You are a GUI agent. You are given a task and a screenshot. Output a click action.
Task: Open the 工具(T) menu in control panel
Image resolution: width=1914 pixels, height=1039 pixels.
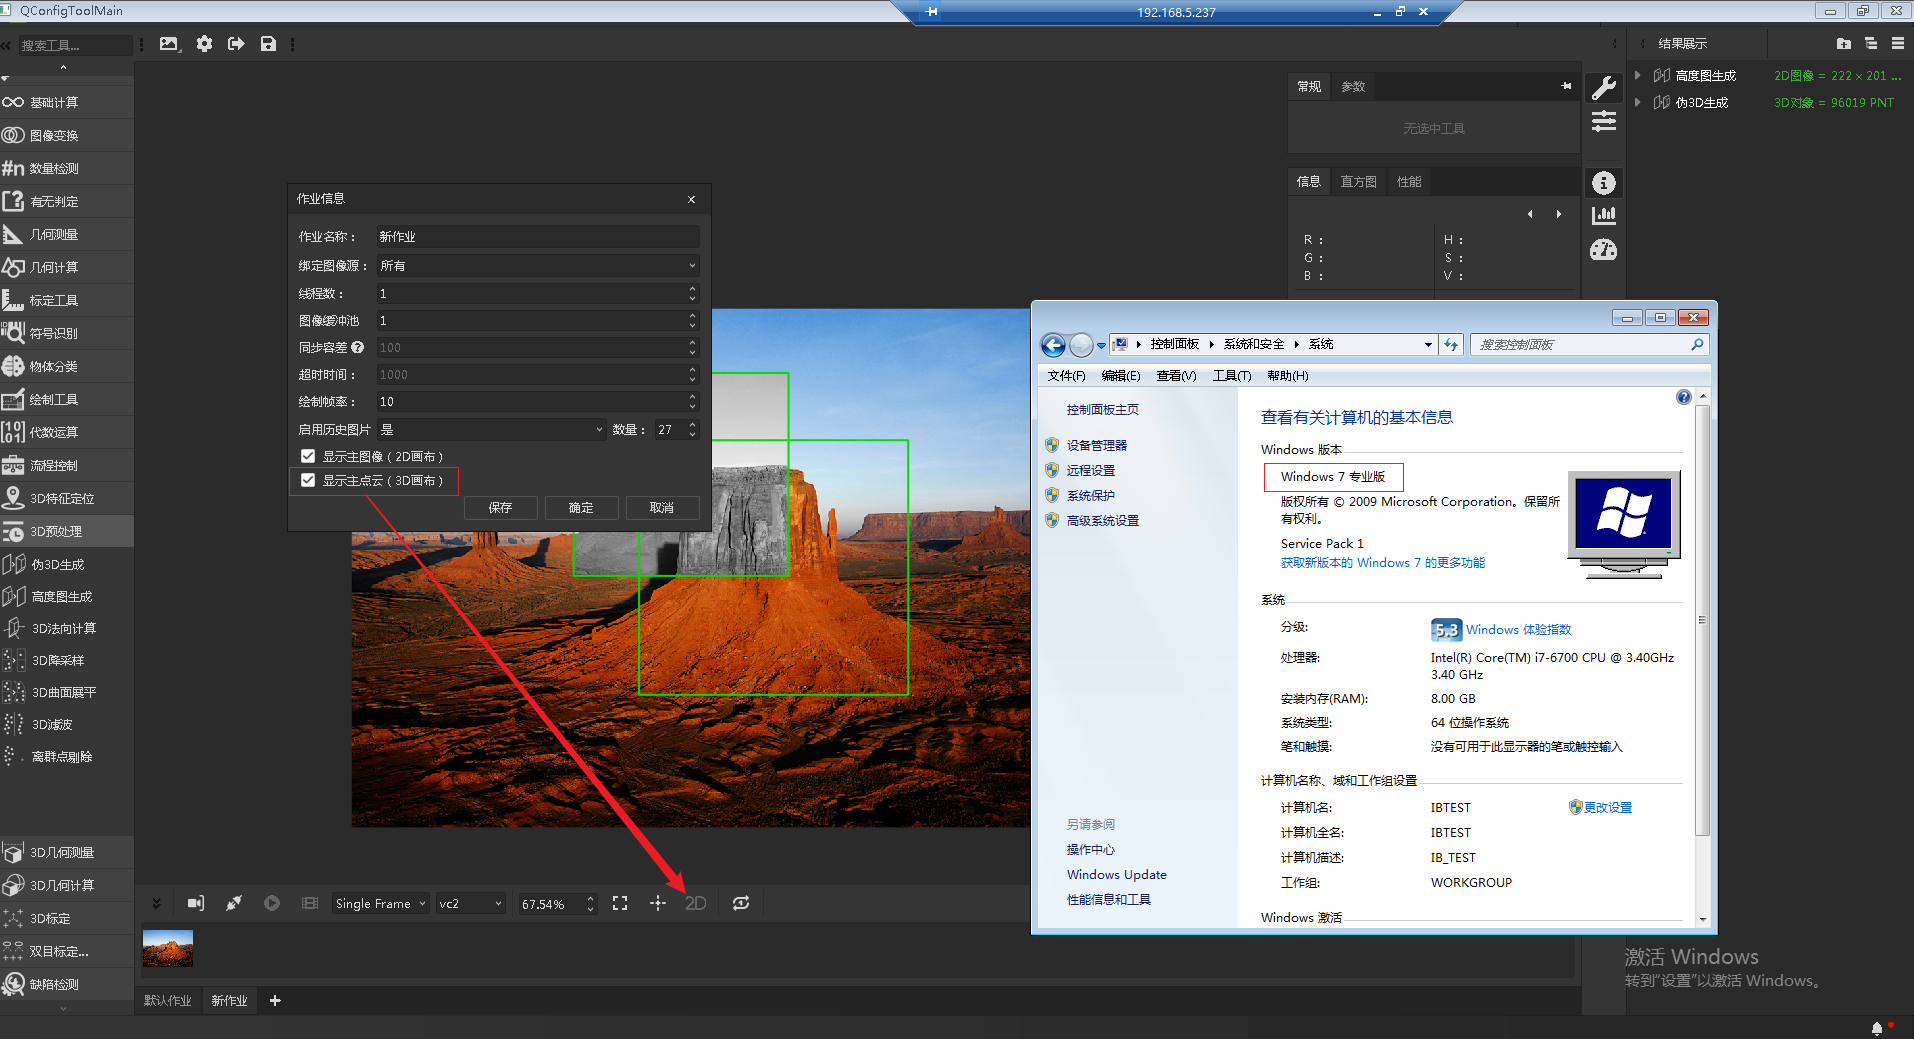click(1231, 376)
